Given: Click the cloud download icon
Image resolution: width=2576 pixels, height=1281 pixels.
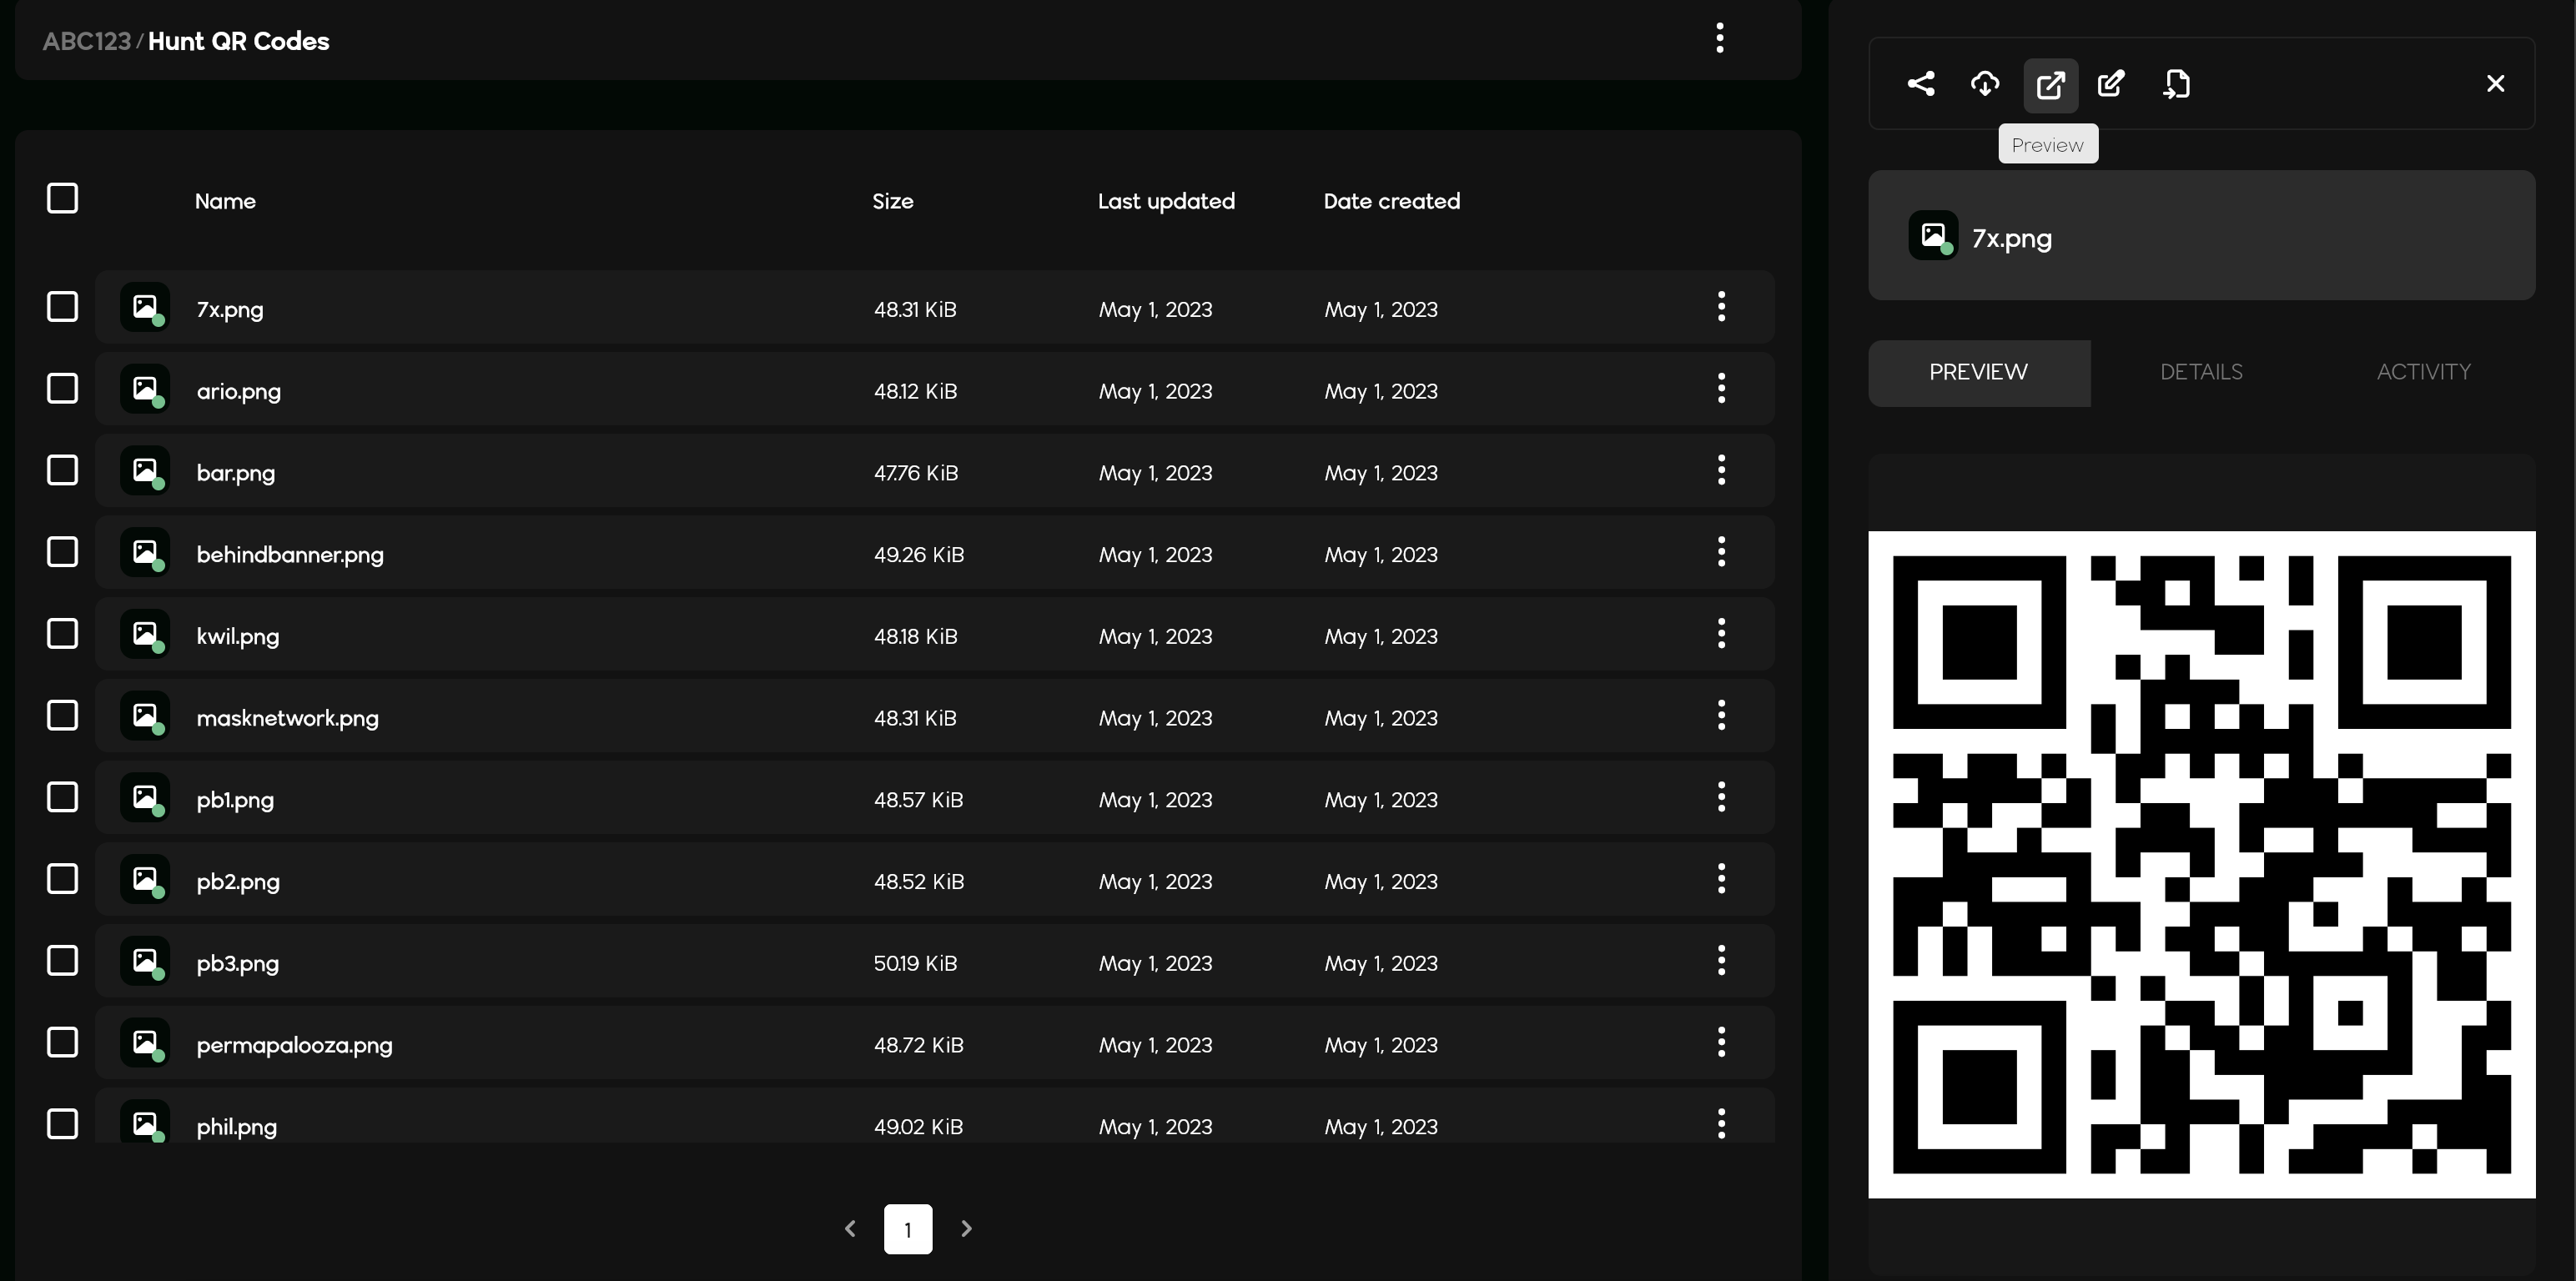Looking at the screenshot, I should (x=1985, y=84).
